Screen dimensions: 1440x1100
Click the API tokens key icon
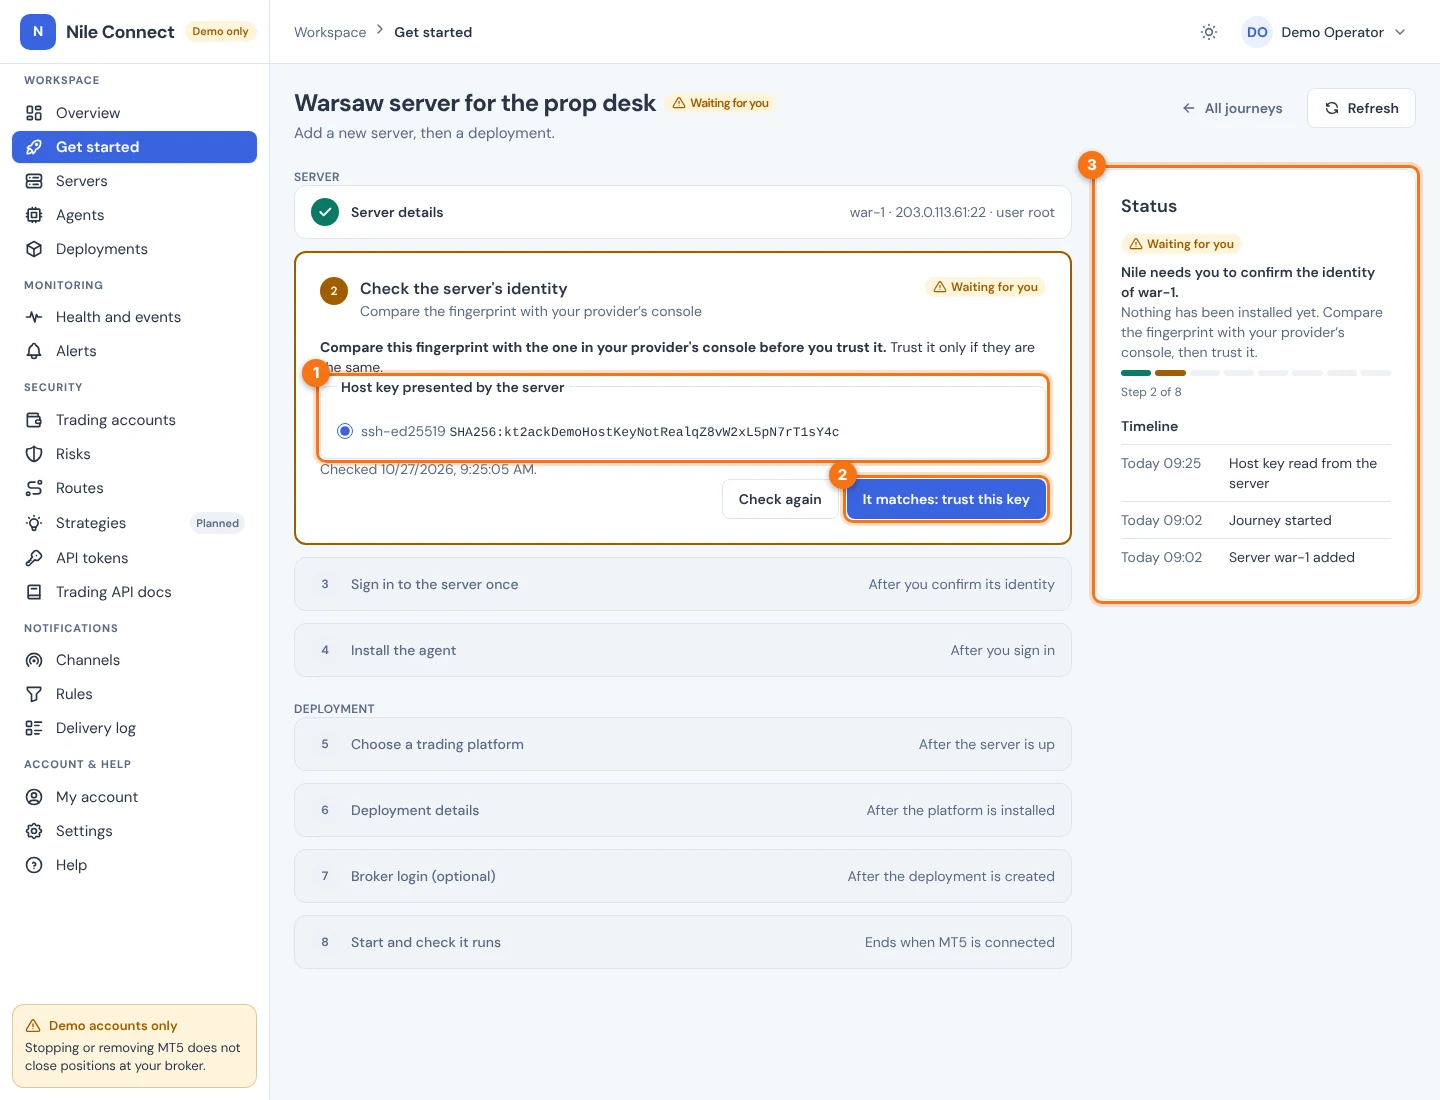[x=34, y=558]
